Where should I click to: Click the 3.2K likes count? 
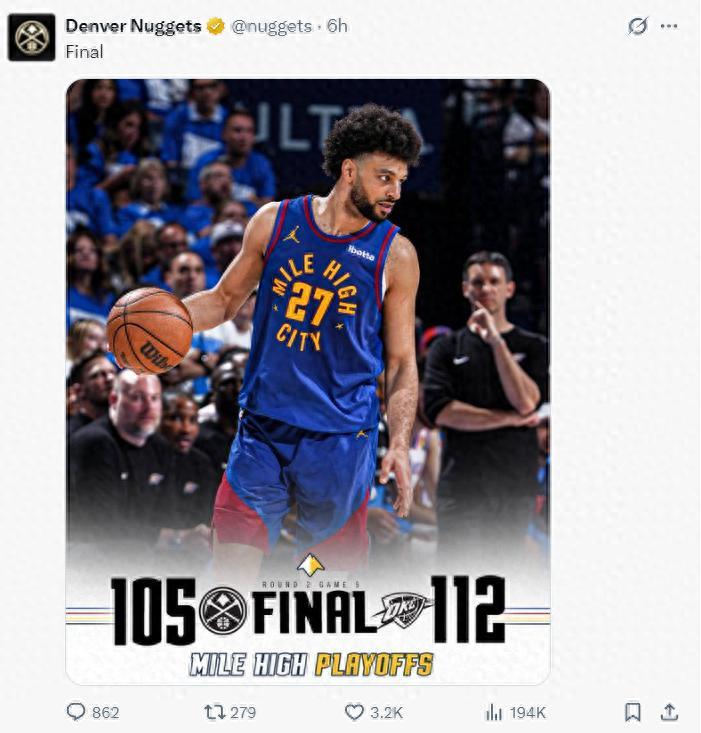click(x=386, y=712)
